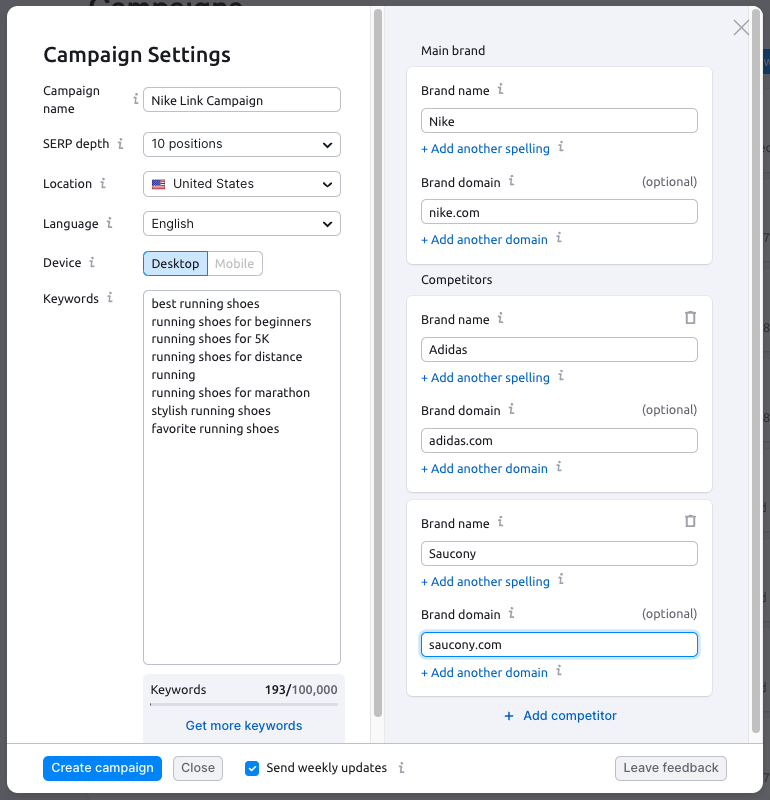
Task: Click info icon next to Adidas Brand name
Action: (x=501, y=318)
